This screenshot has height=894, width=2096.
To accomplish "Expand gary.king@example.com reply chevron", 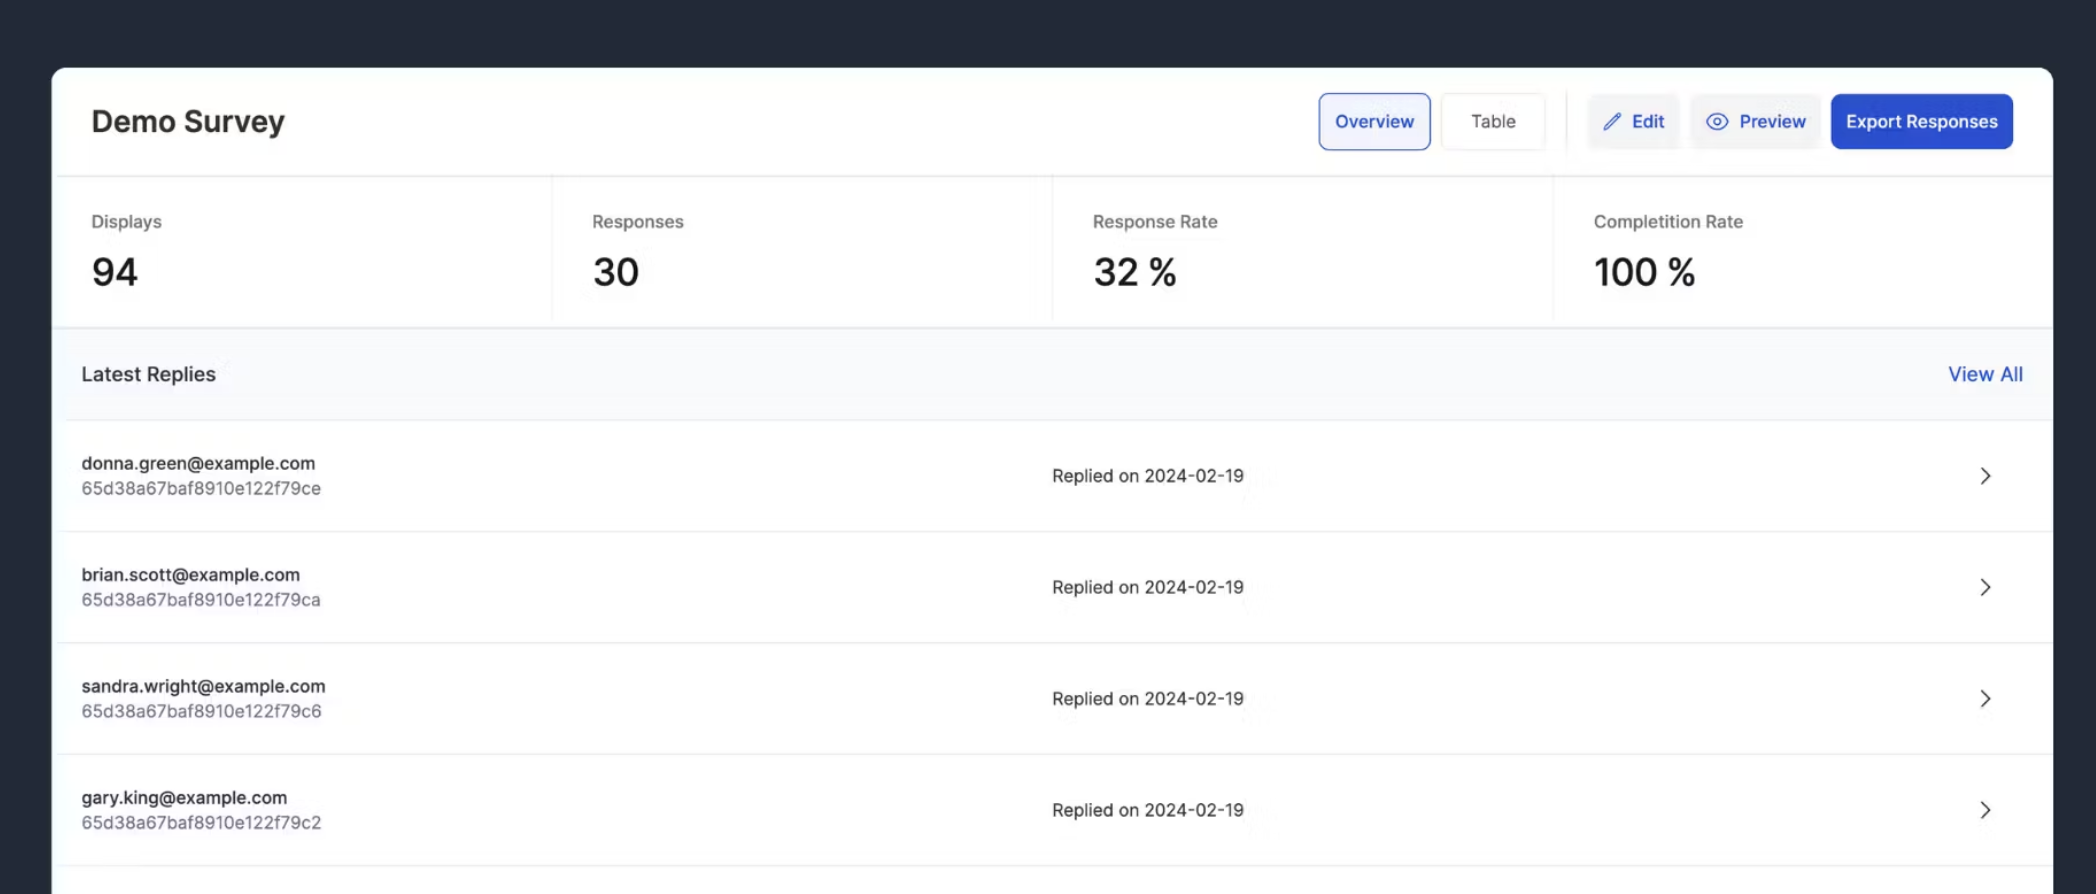I will point(1985,810).
